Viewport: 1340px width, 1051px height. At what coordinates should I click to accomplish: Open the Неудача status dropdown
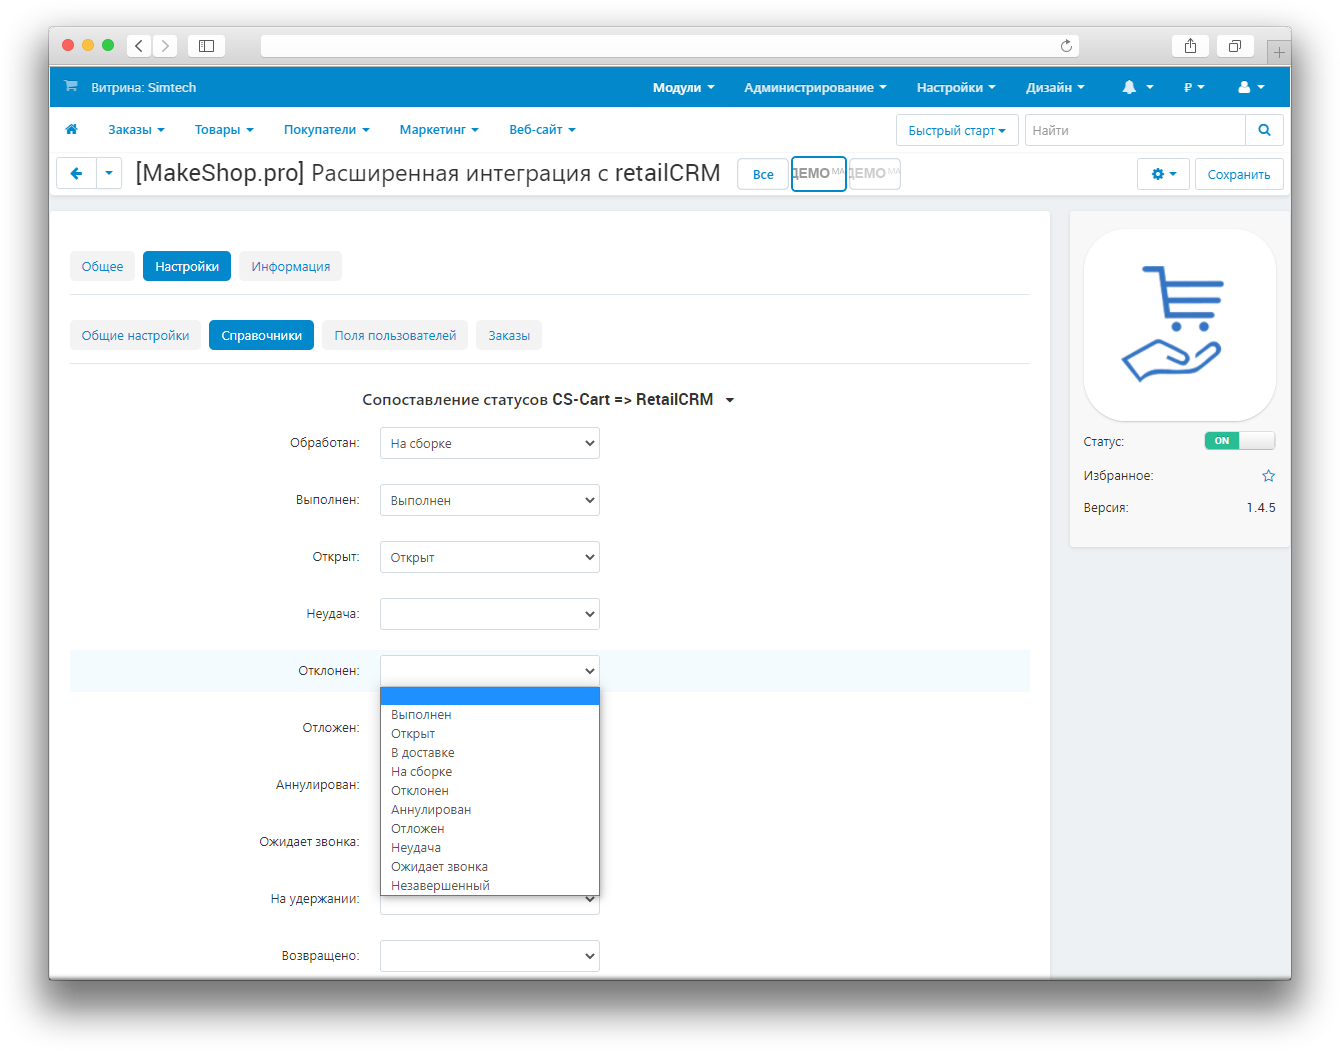click(x=489, y=615)
